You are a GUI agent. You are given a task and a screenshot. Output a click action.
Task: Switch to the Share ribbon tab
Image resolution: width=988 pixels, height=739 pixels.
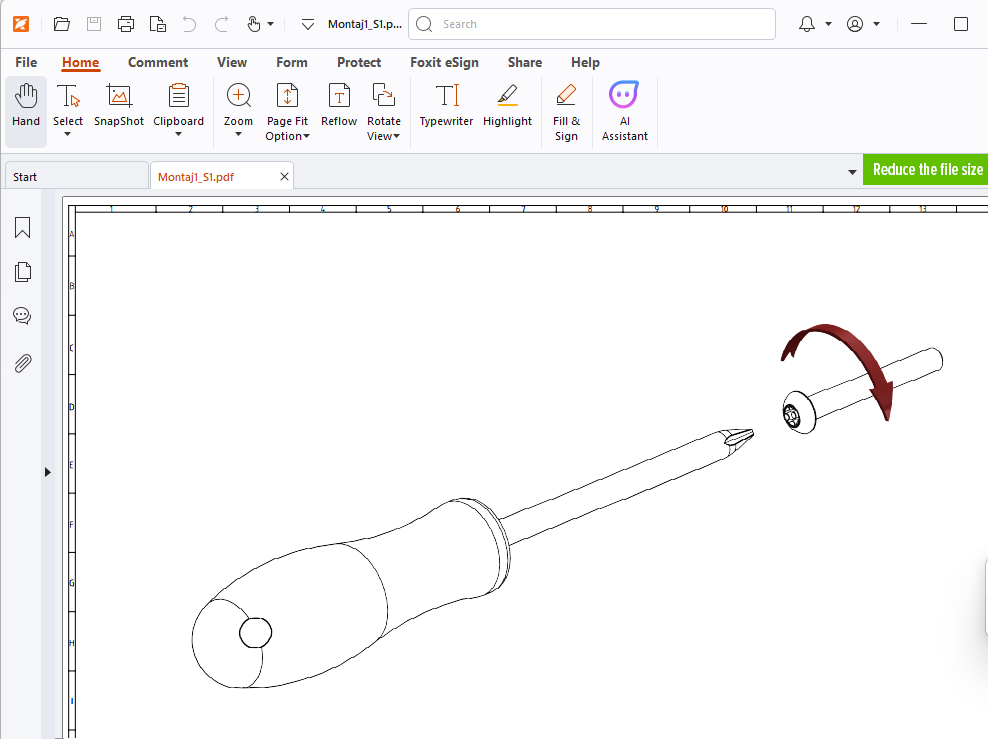(x=525, y=62)
